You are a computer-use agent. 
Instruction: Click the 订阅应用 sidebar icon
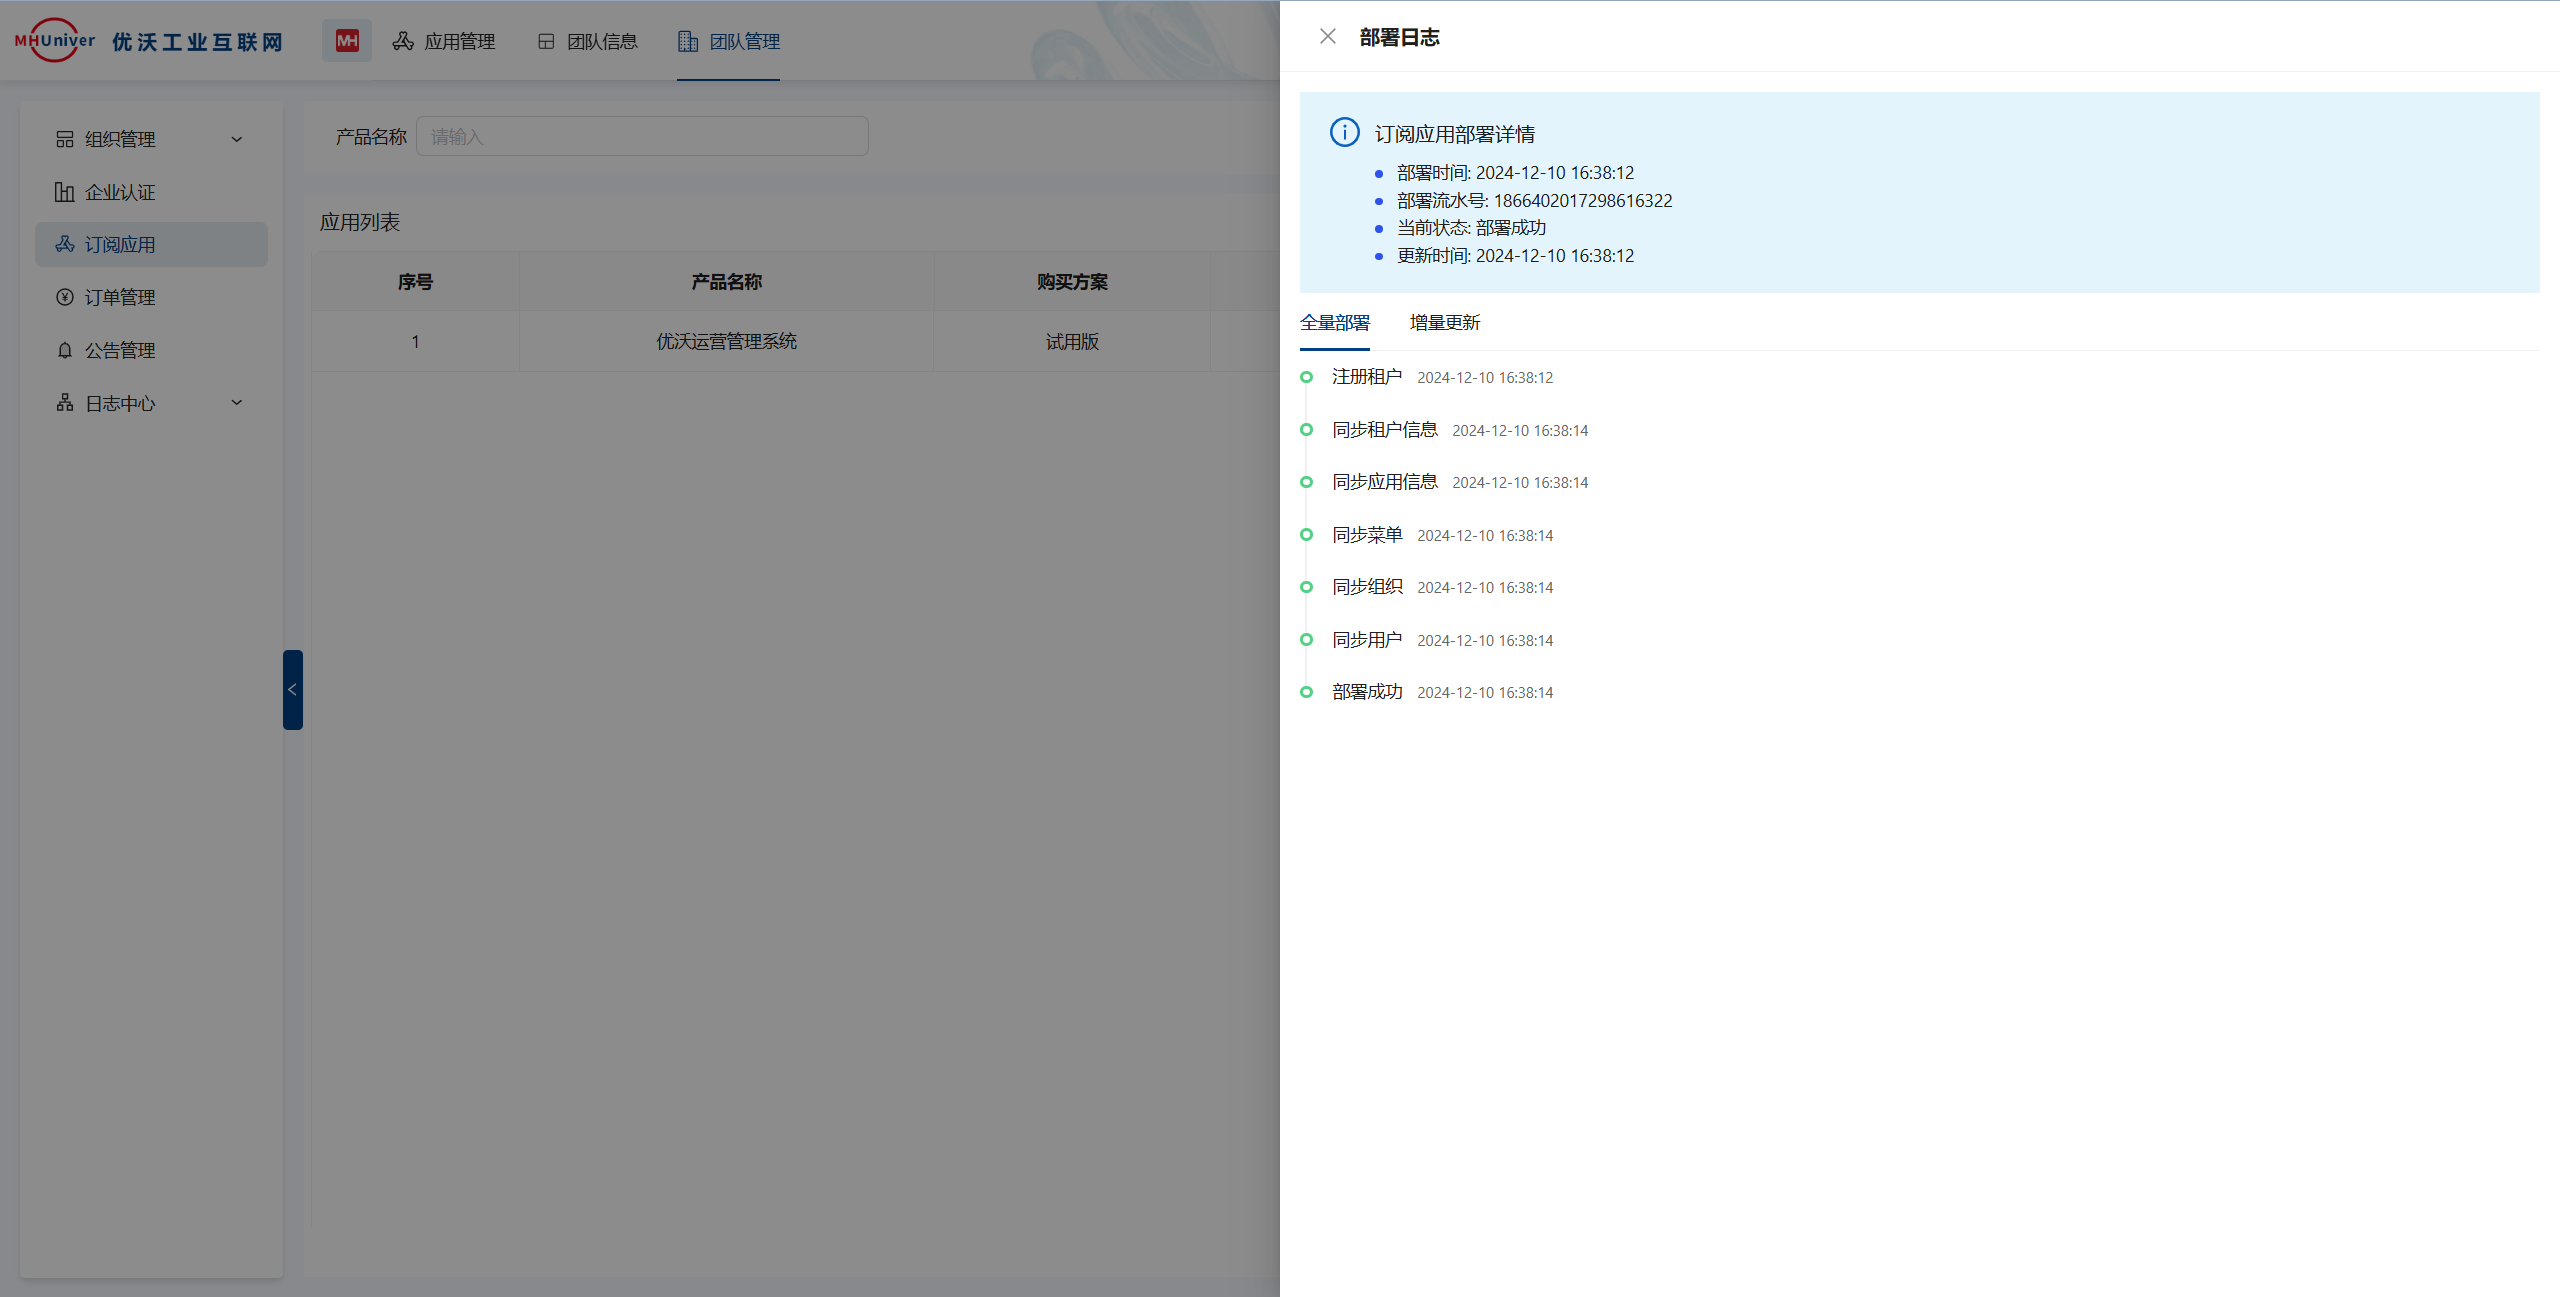pos(65,244)
